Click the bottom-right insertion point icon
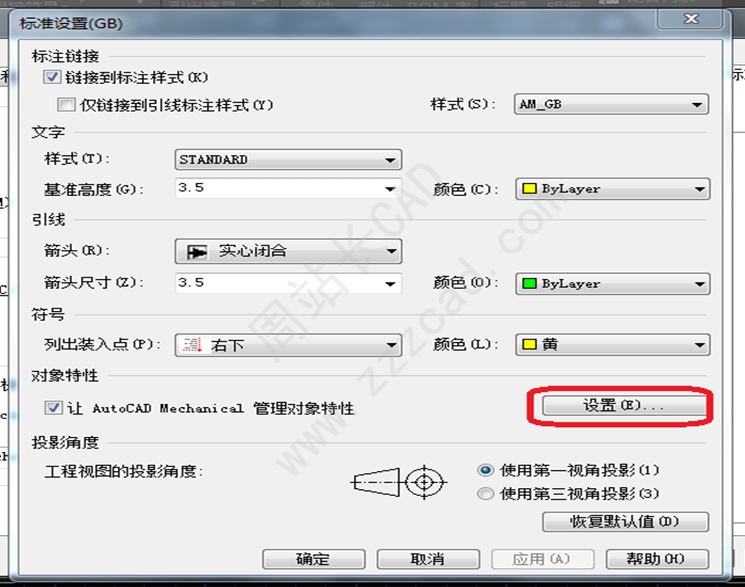This screenshot has height=587, width=745. coord(192,345)
